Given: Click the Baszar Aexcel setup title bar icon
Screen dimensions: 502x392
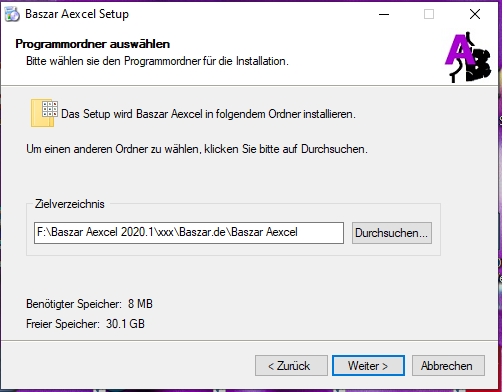Looking at the screenshot, I should coord(12,14).
